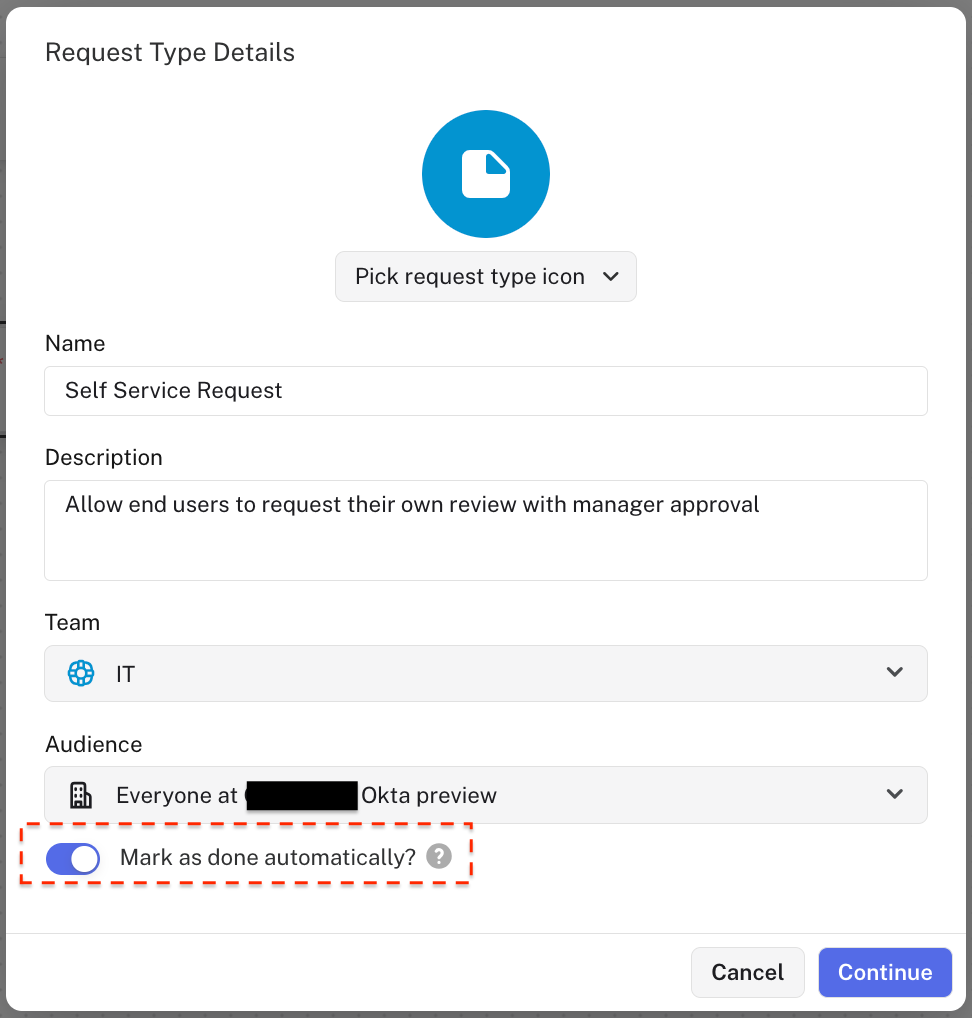This screenshot has height=1018, width=972.
Task: Click the downward chevron in the Team field
Action: tap(895, 673)
